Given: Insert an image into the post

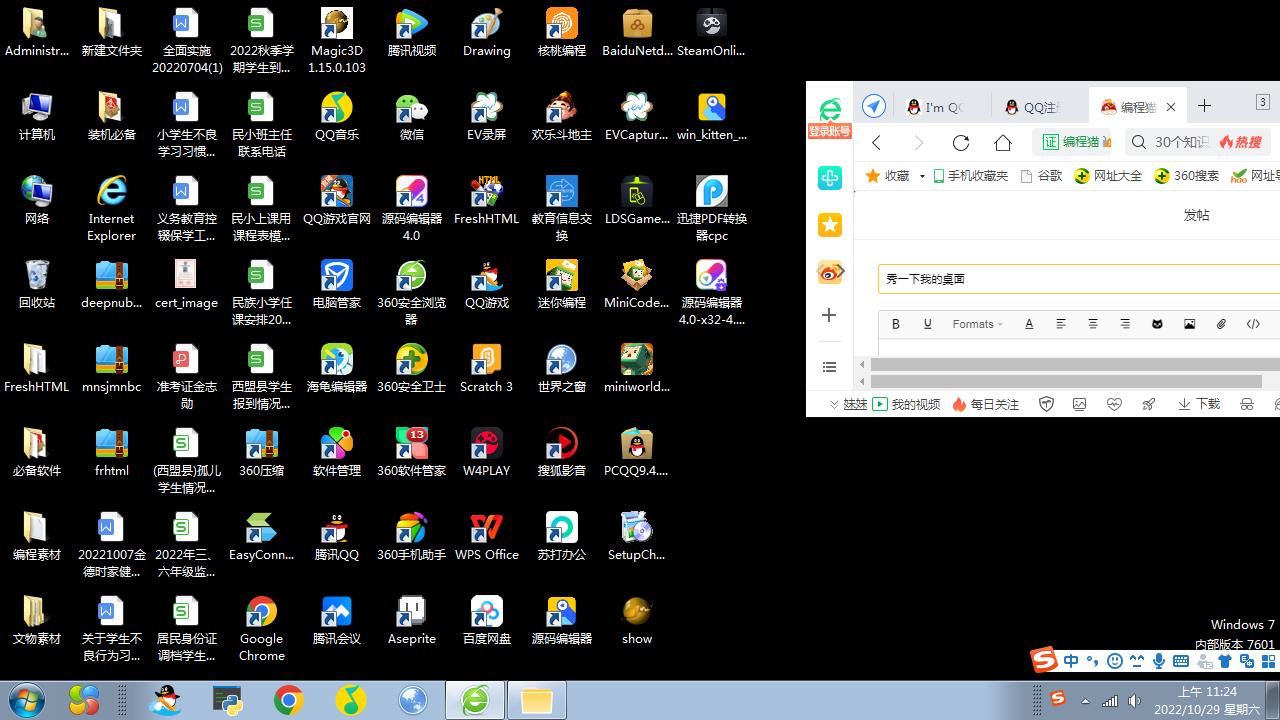Looking at the screenshot, I should point(1189,324).
